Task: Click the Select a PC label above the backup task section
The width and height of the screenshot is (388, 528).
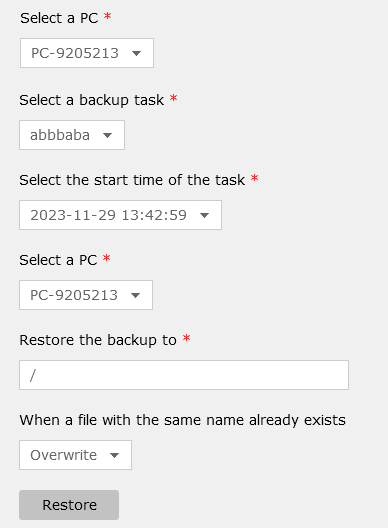Action: point(59,18)
